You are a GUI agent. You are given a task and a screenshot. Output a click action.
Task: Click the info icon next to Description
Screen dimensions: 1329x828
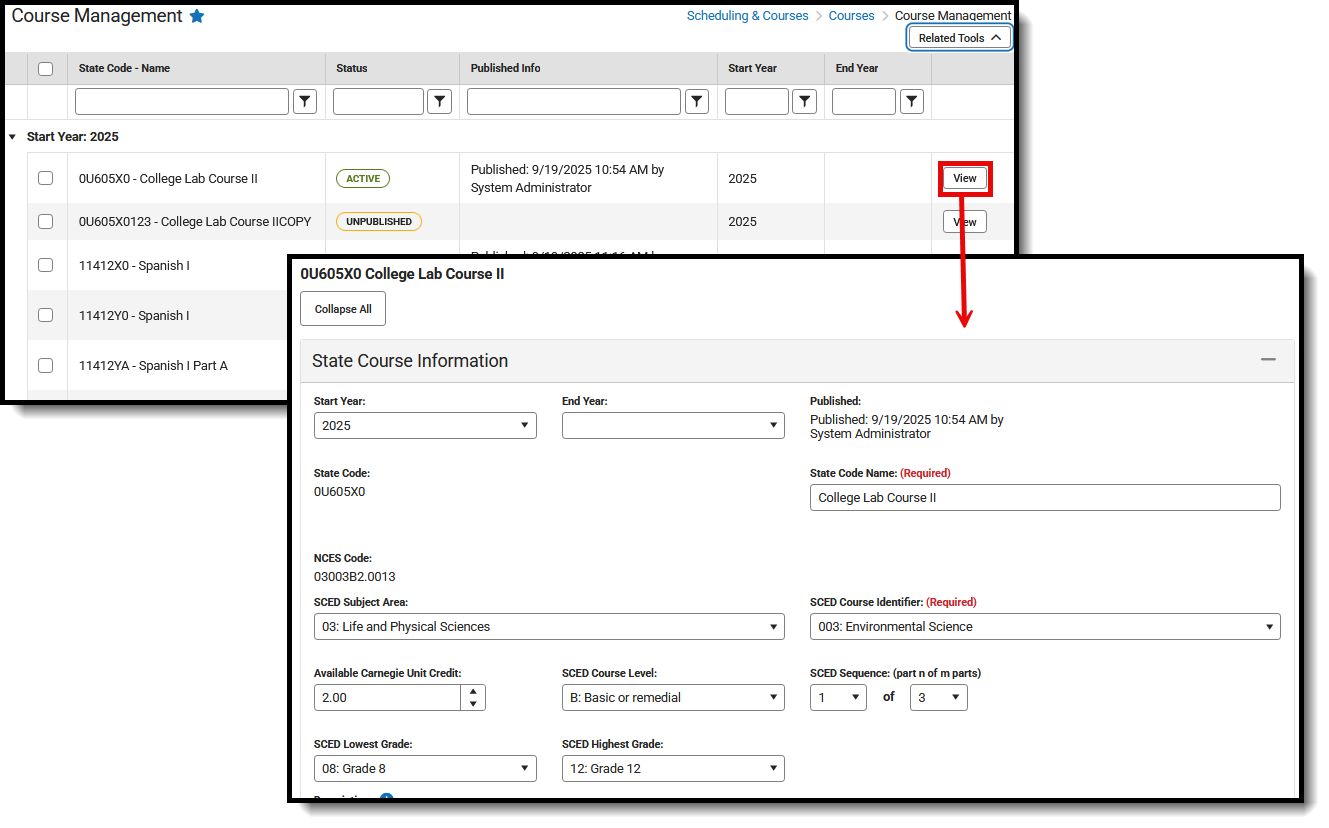[385, 800]
